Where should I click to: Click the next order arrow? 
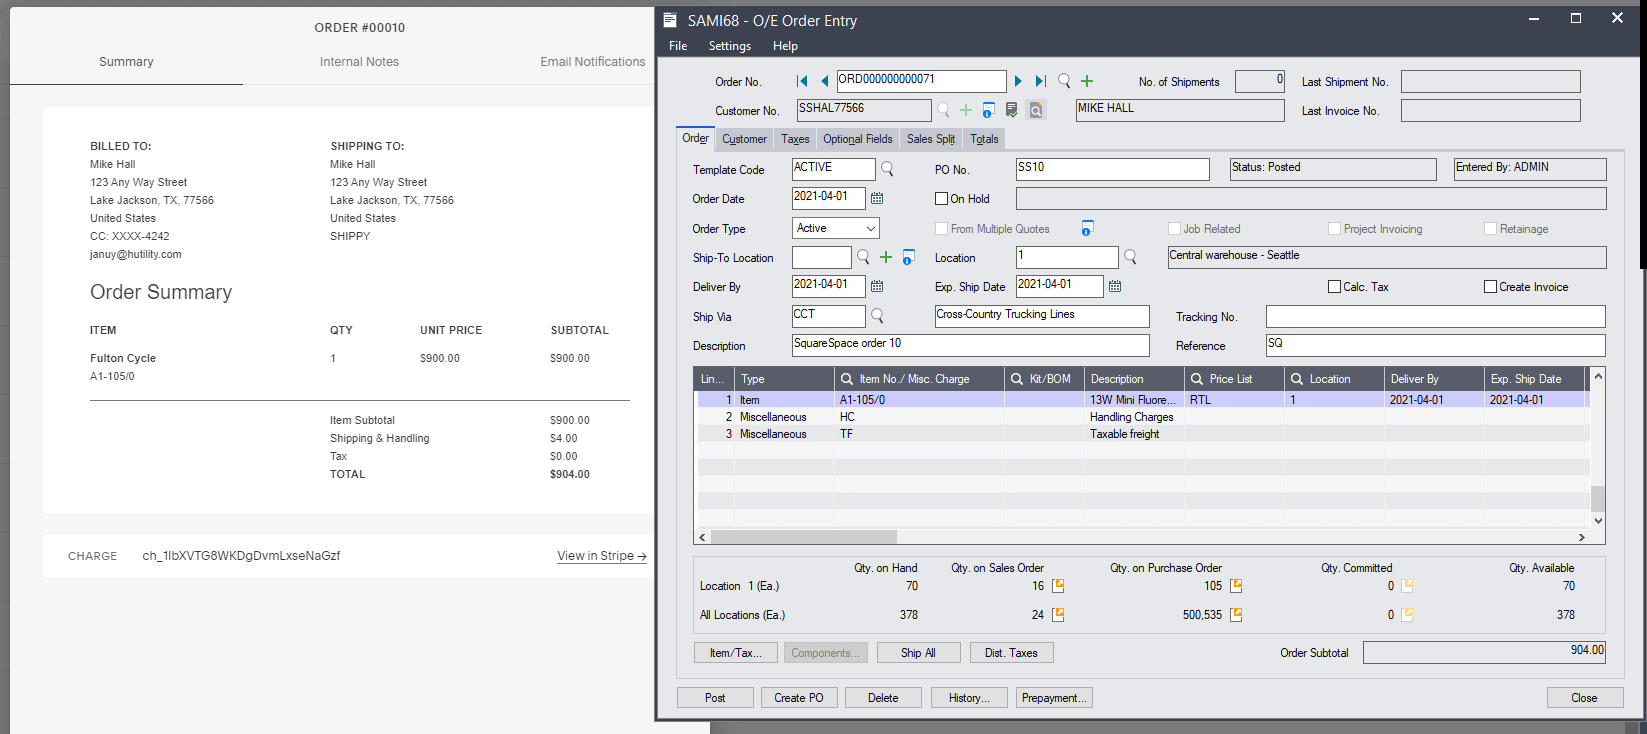click(1018, 81)
